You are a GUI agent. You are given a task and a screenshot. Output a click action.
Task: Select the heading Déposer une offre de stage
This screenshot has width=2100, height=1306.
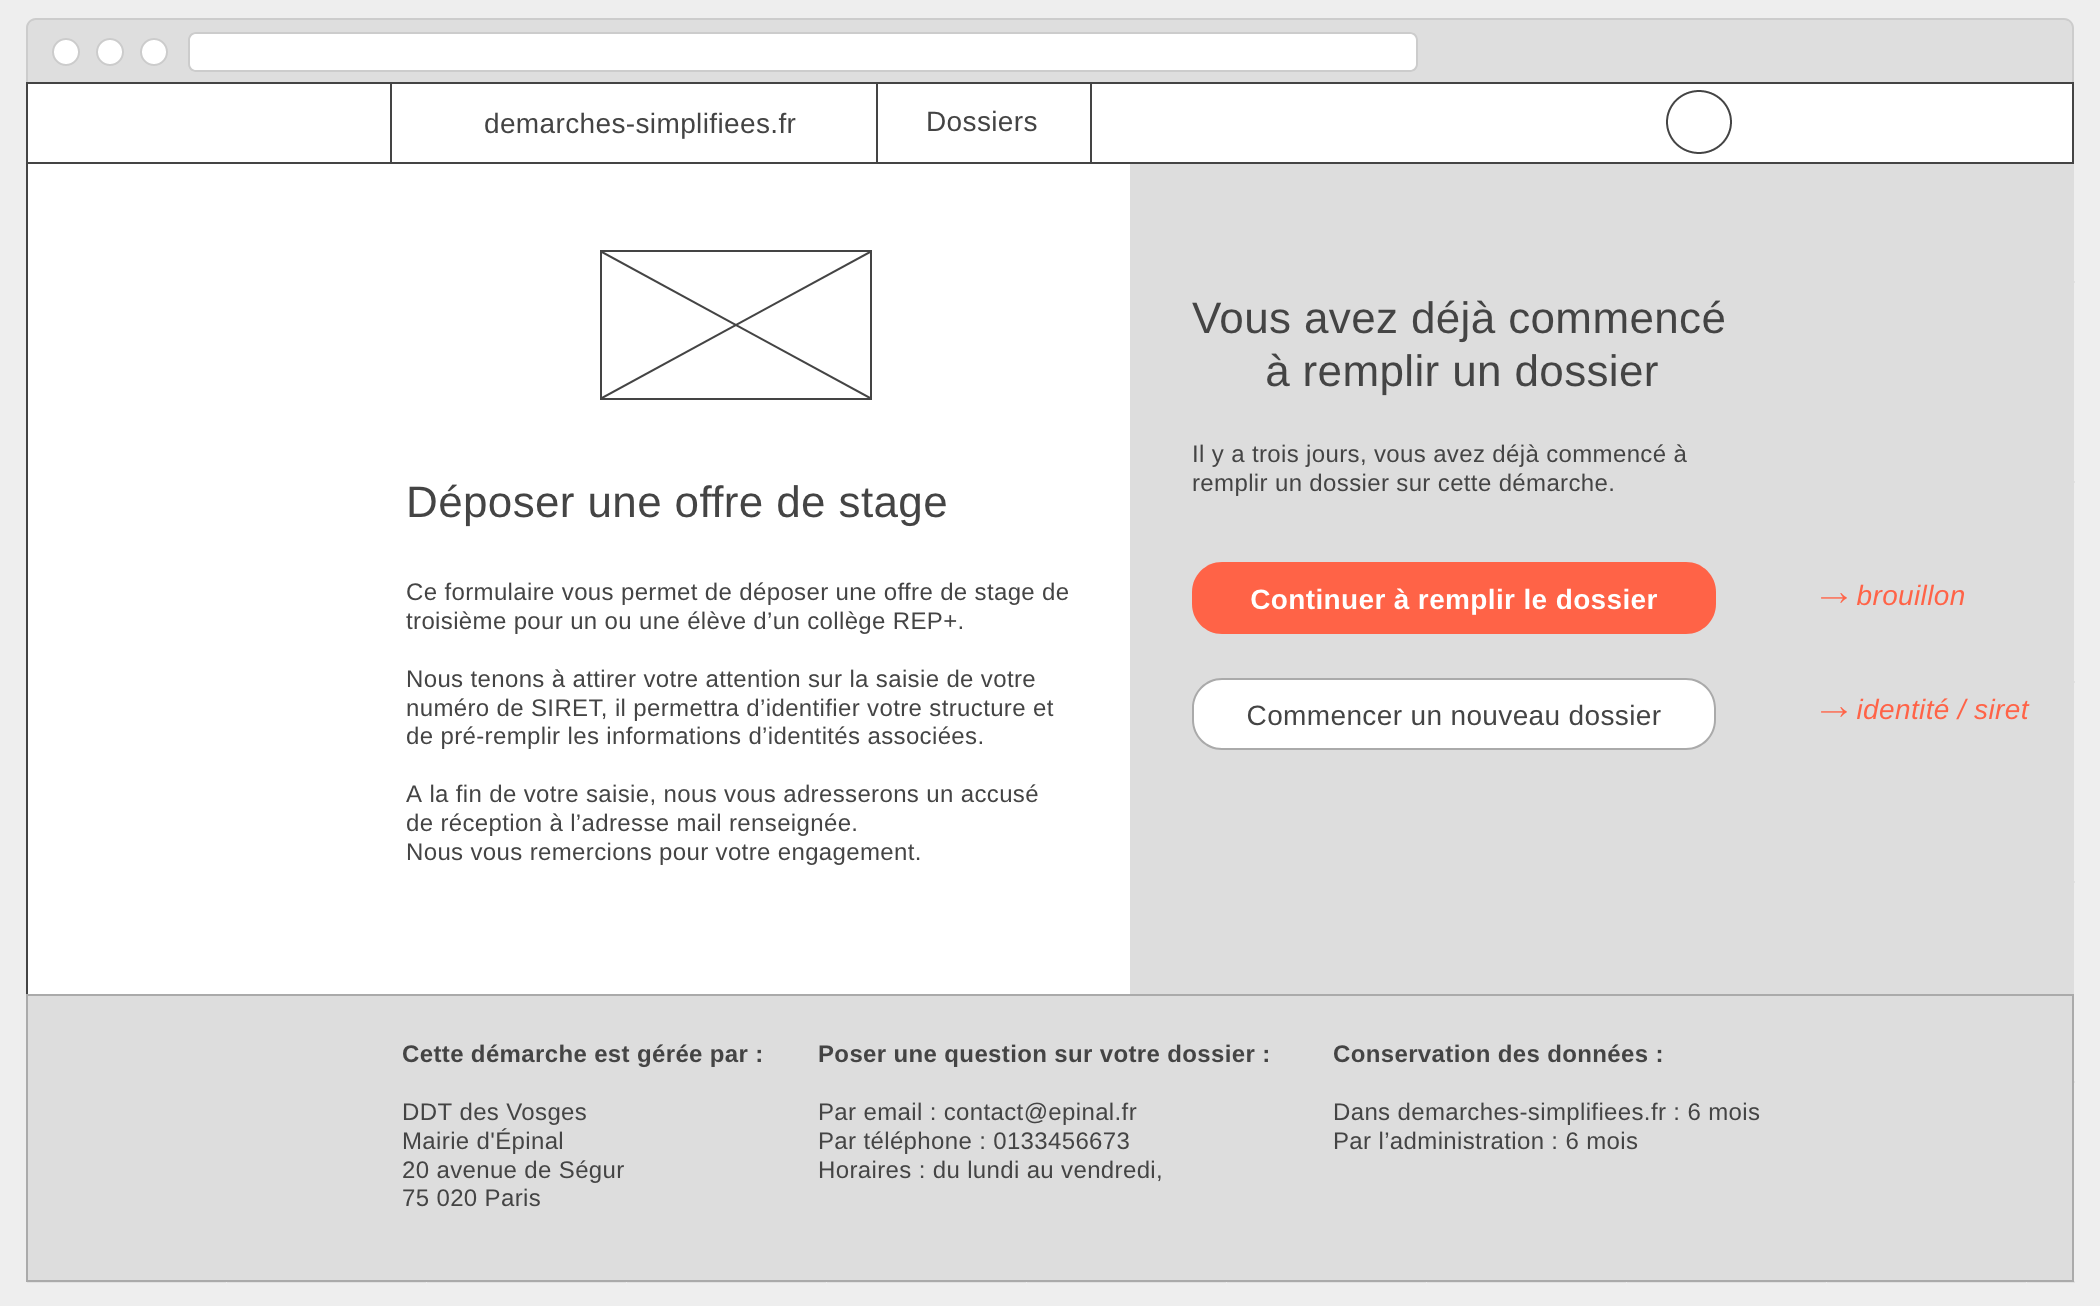click(675, 502)
